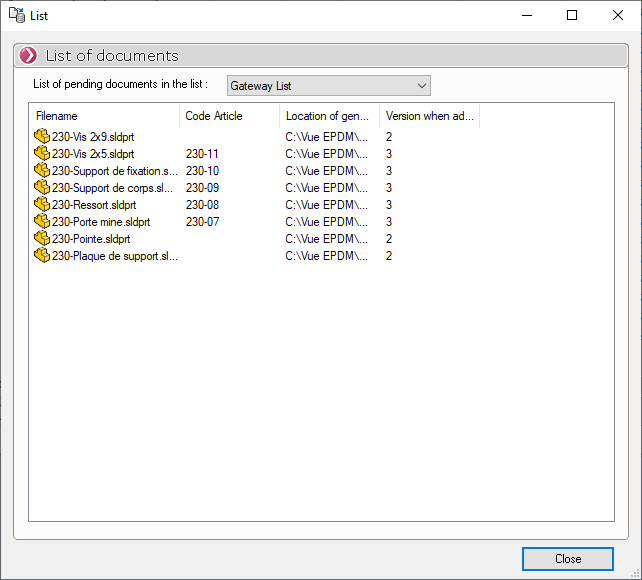Click the List window title bar icon
Viewport: 642px width, 580px height.
click(17, 15)
